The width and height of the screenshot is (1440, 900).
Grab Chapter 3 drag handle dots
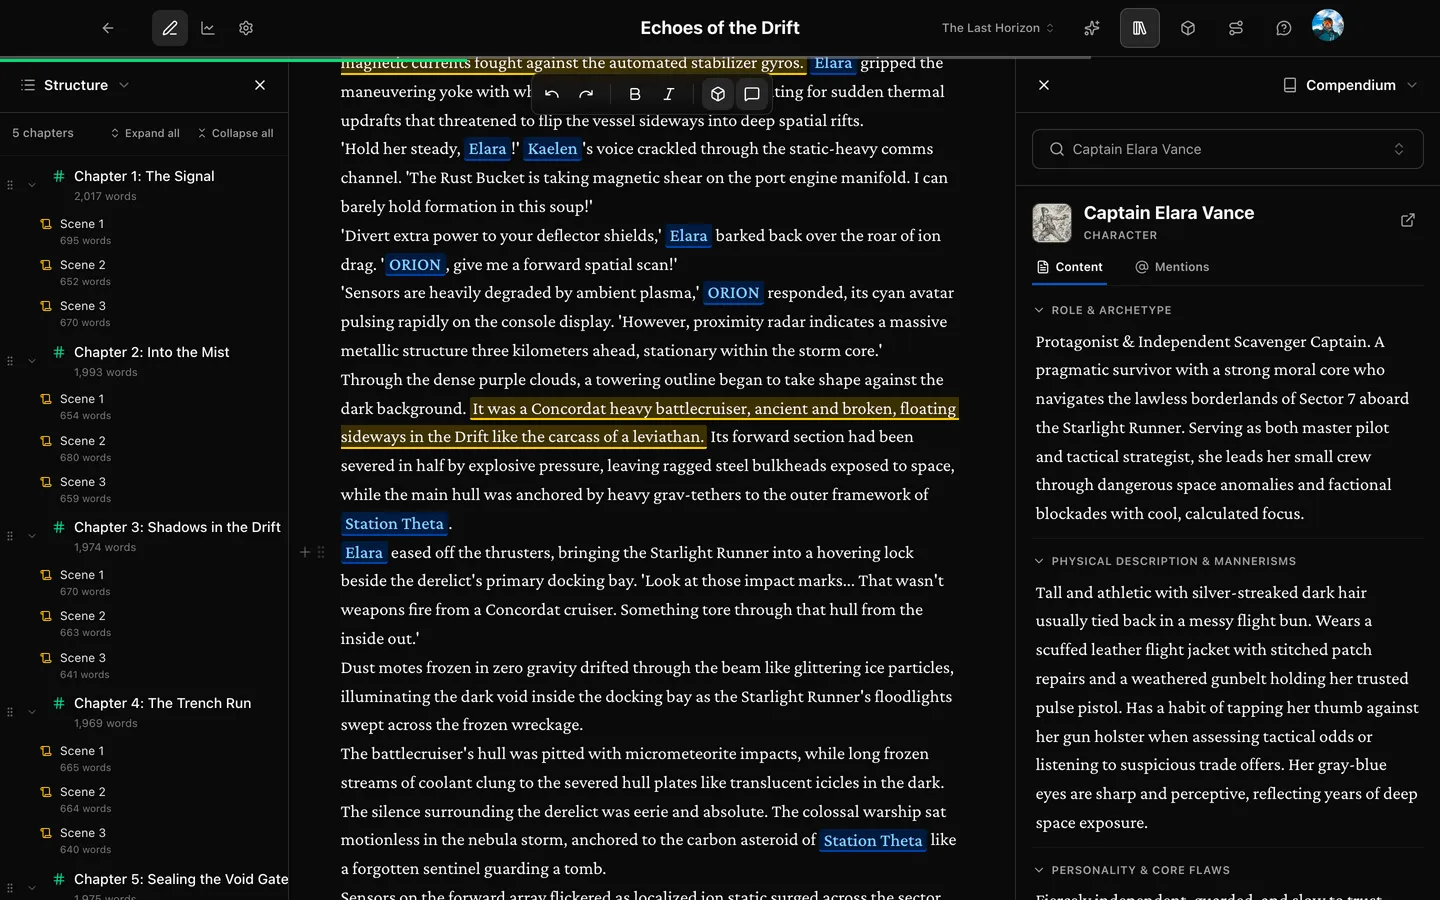tap(10, 536)
